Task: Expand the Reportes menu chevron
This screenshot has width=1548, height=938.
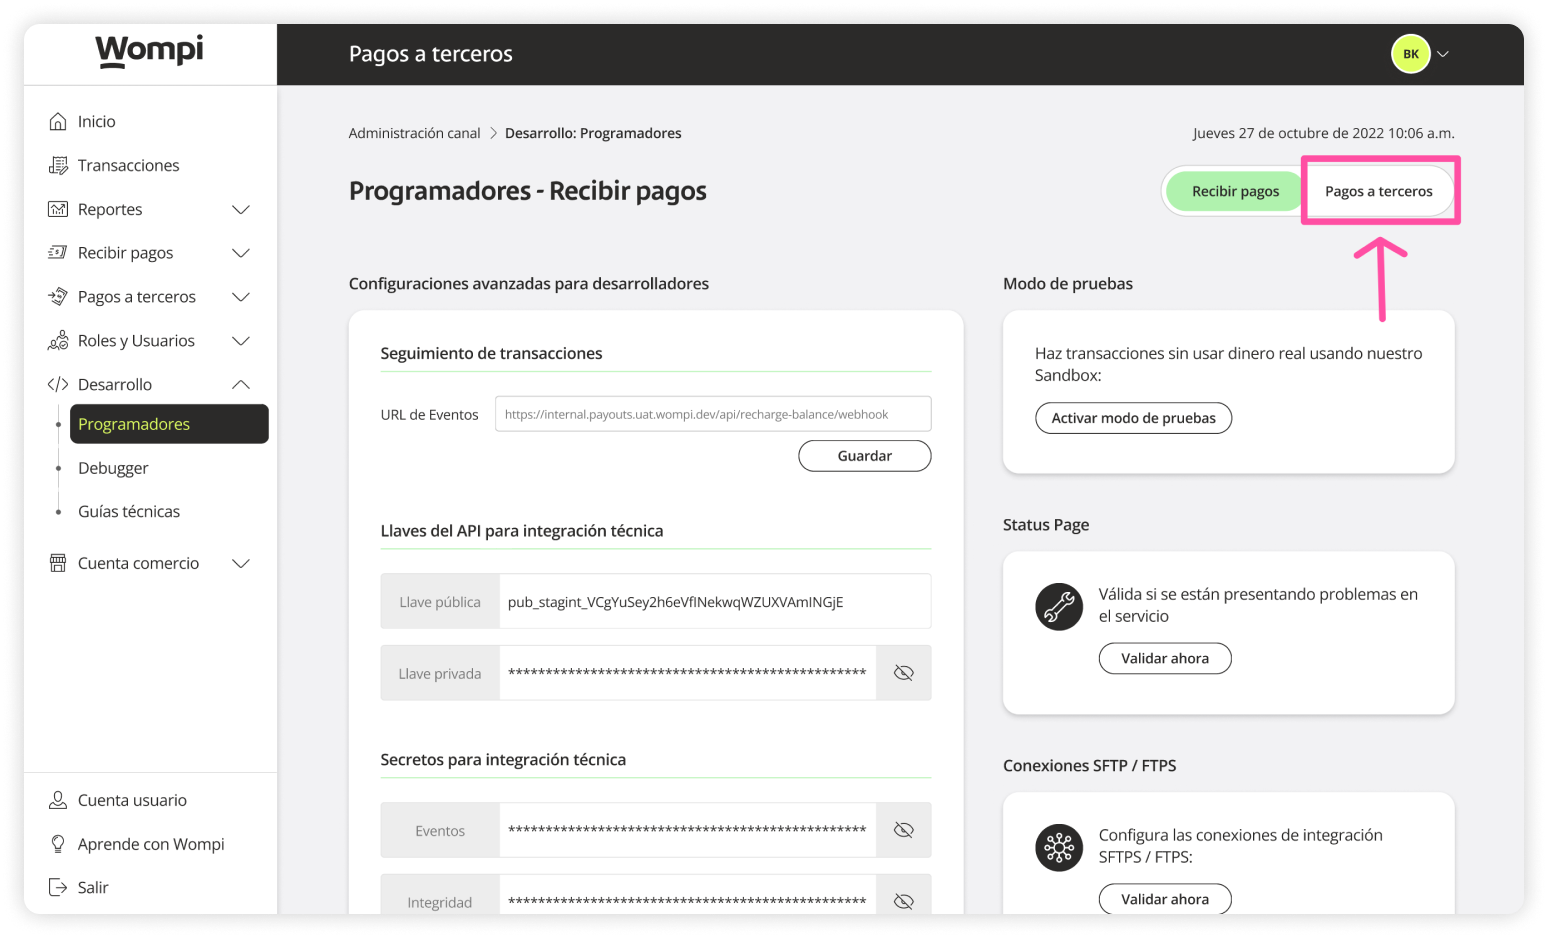Action: click(x=241, y=209)
